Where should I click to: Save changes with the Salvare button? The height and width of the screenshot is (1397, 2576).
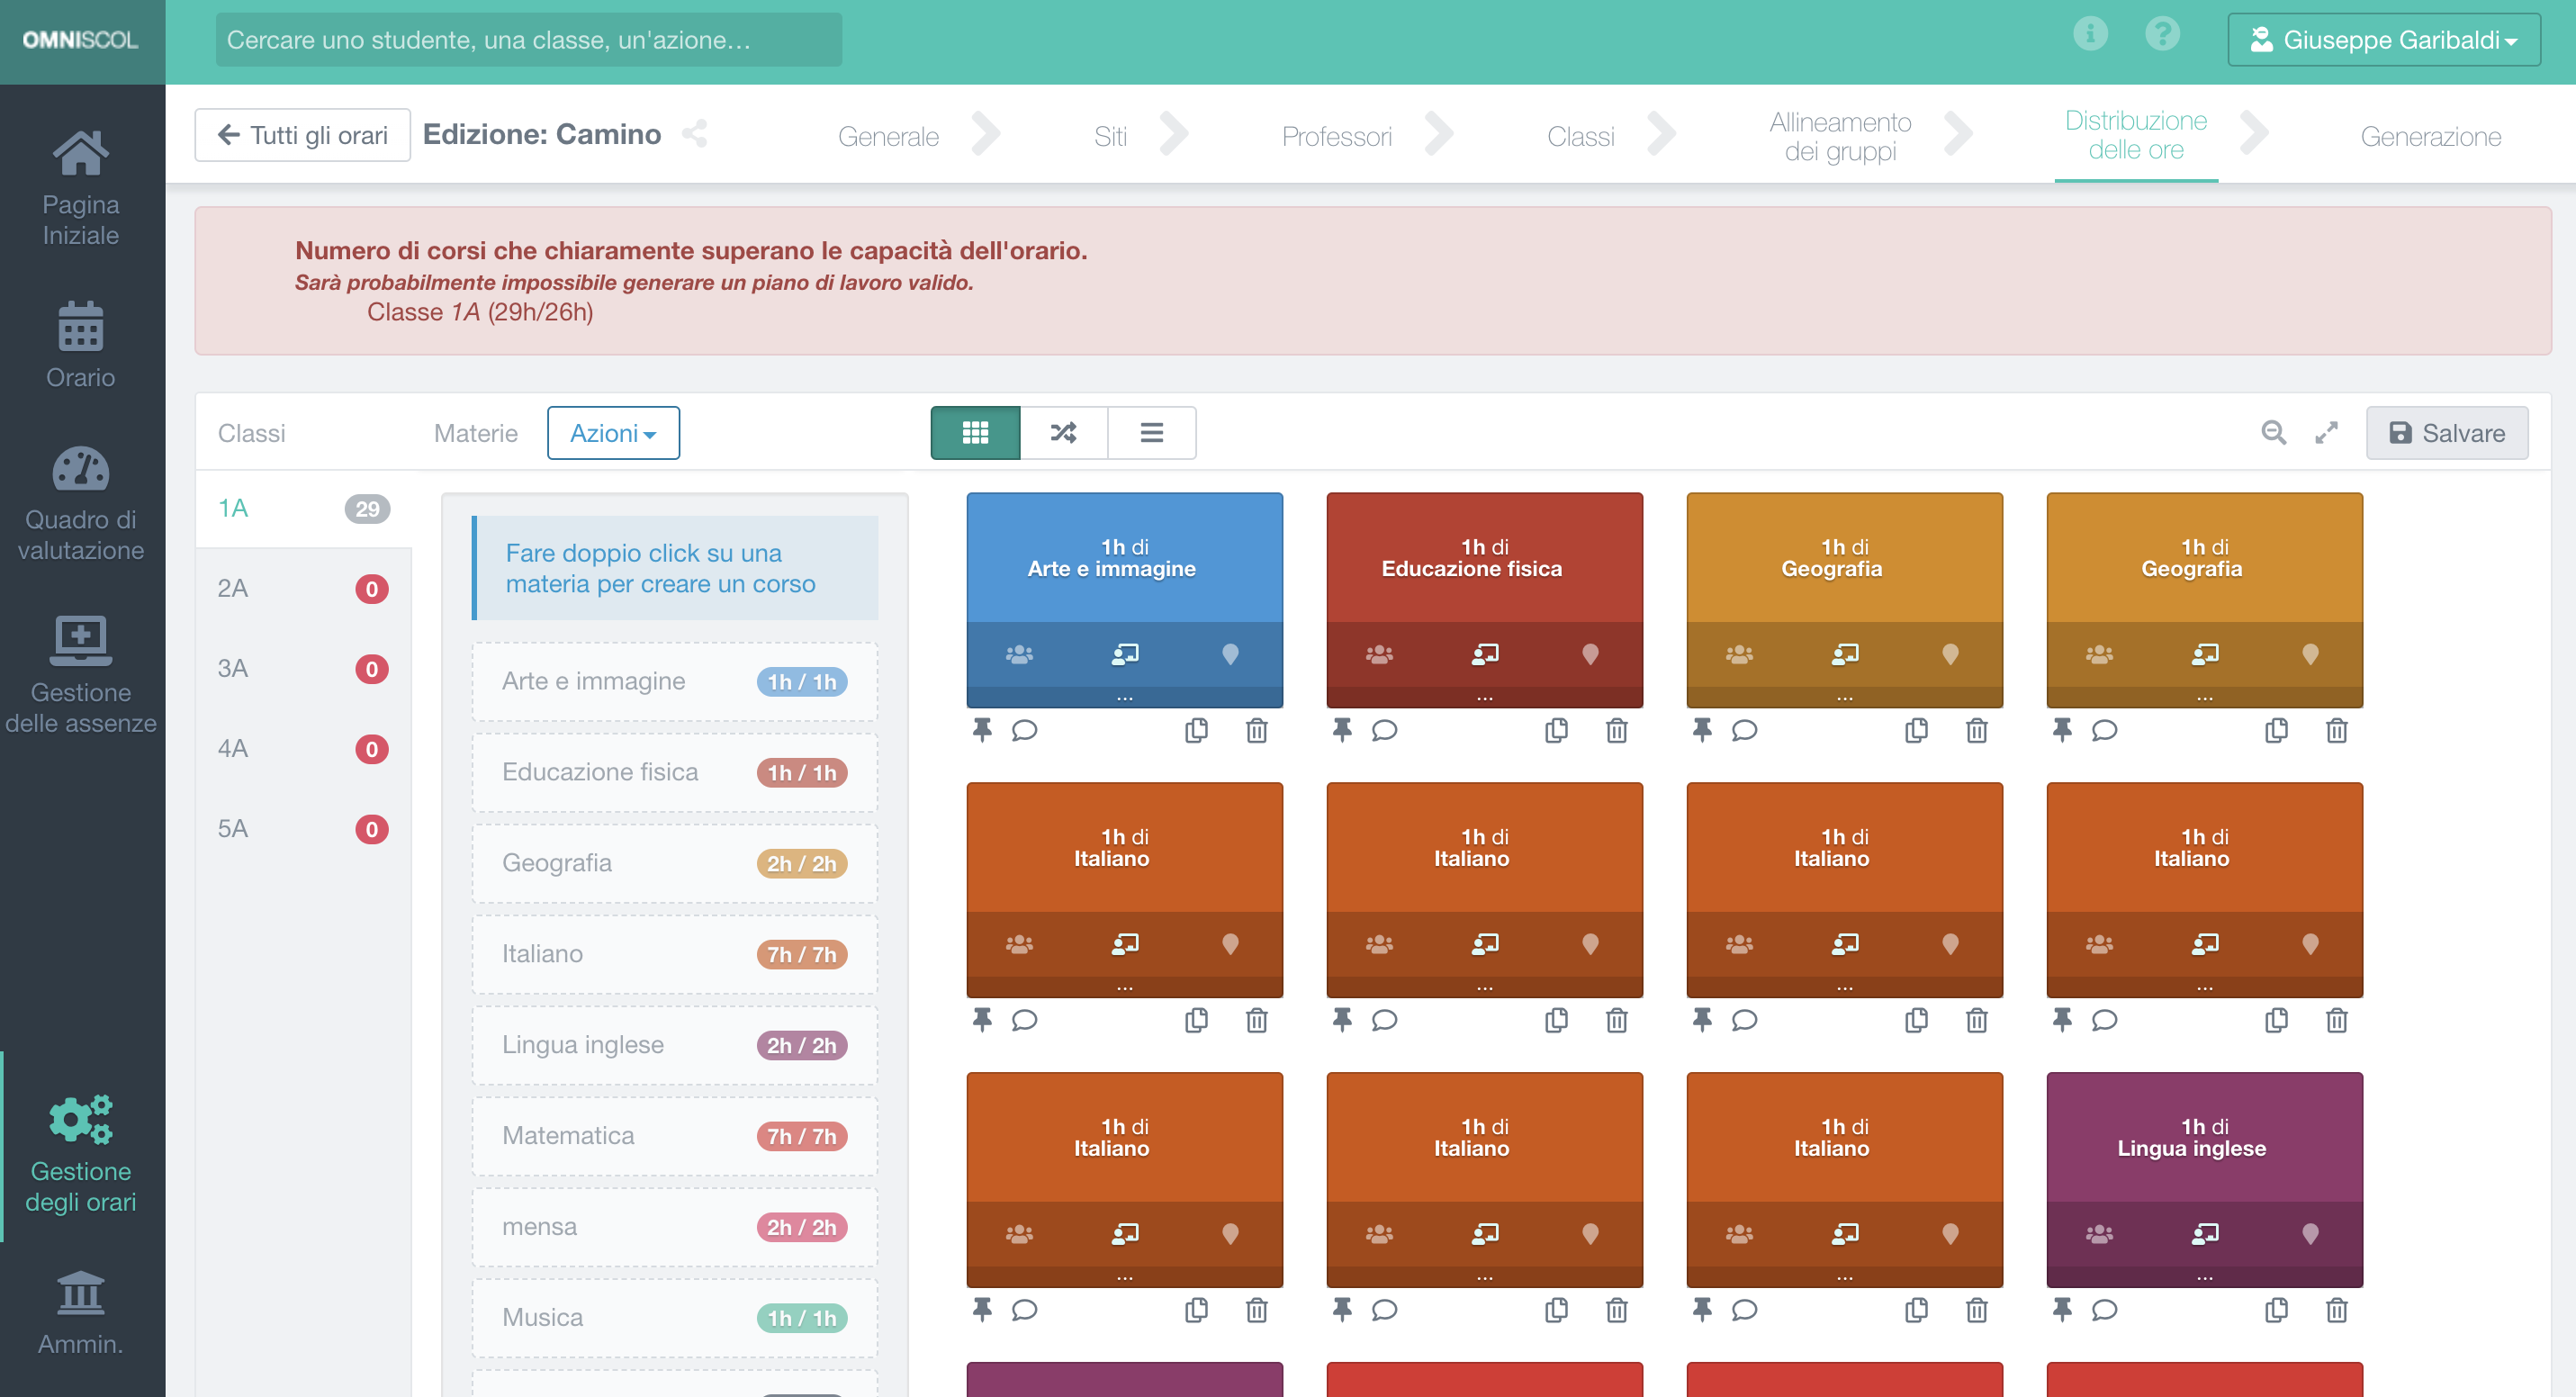click(x=2447, y=433)
